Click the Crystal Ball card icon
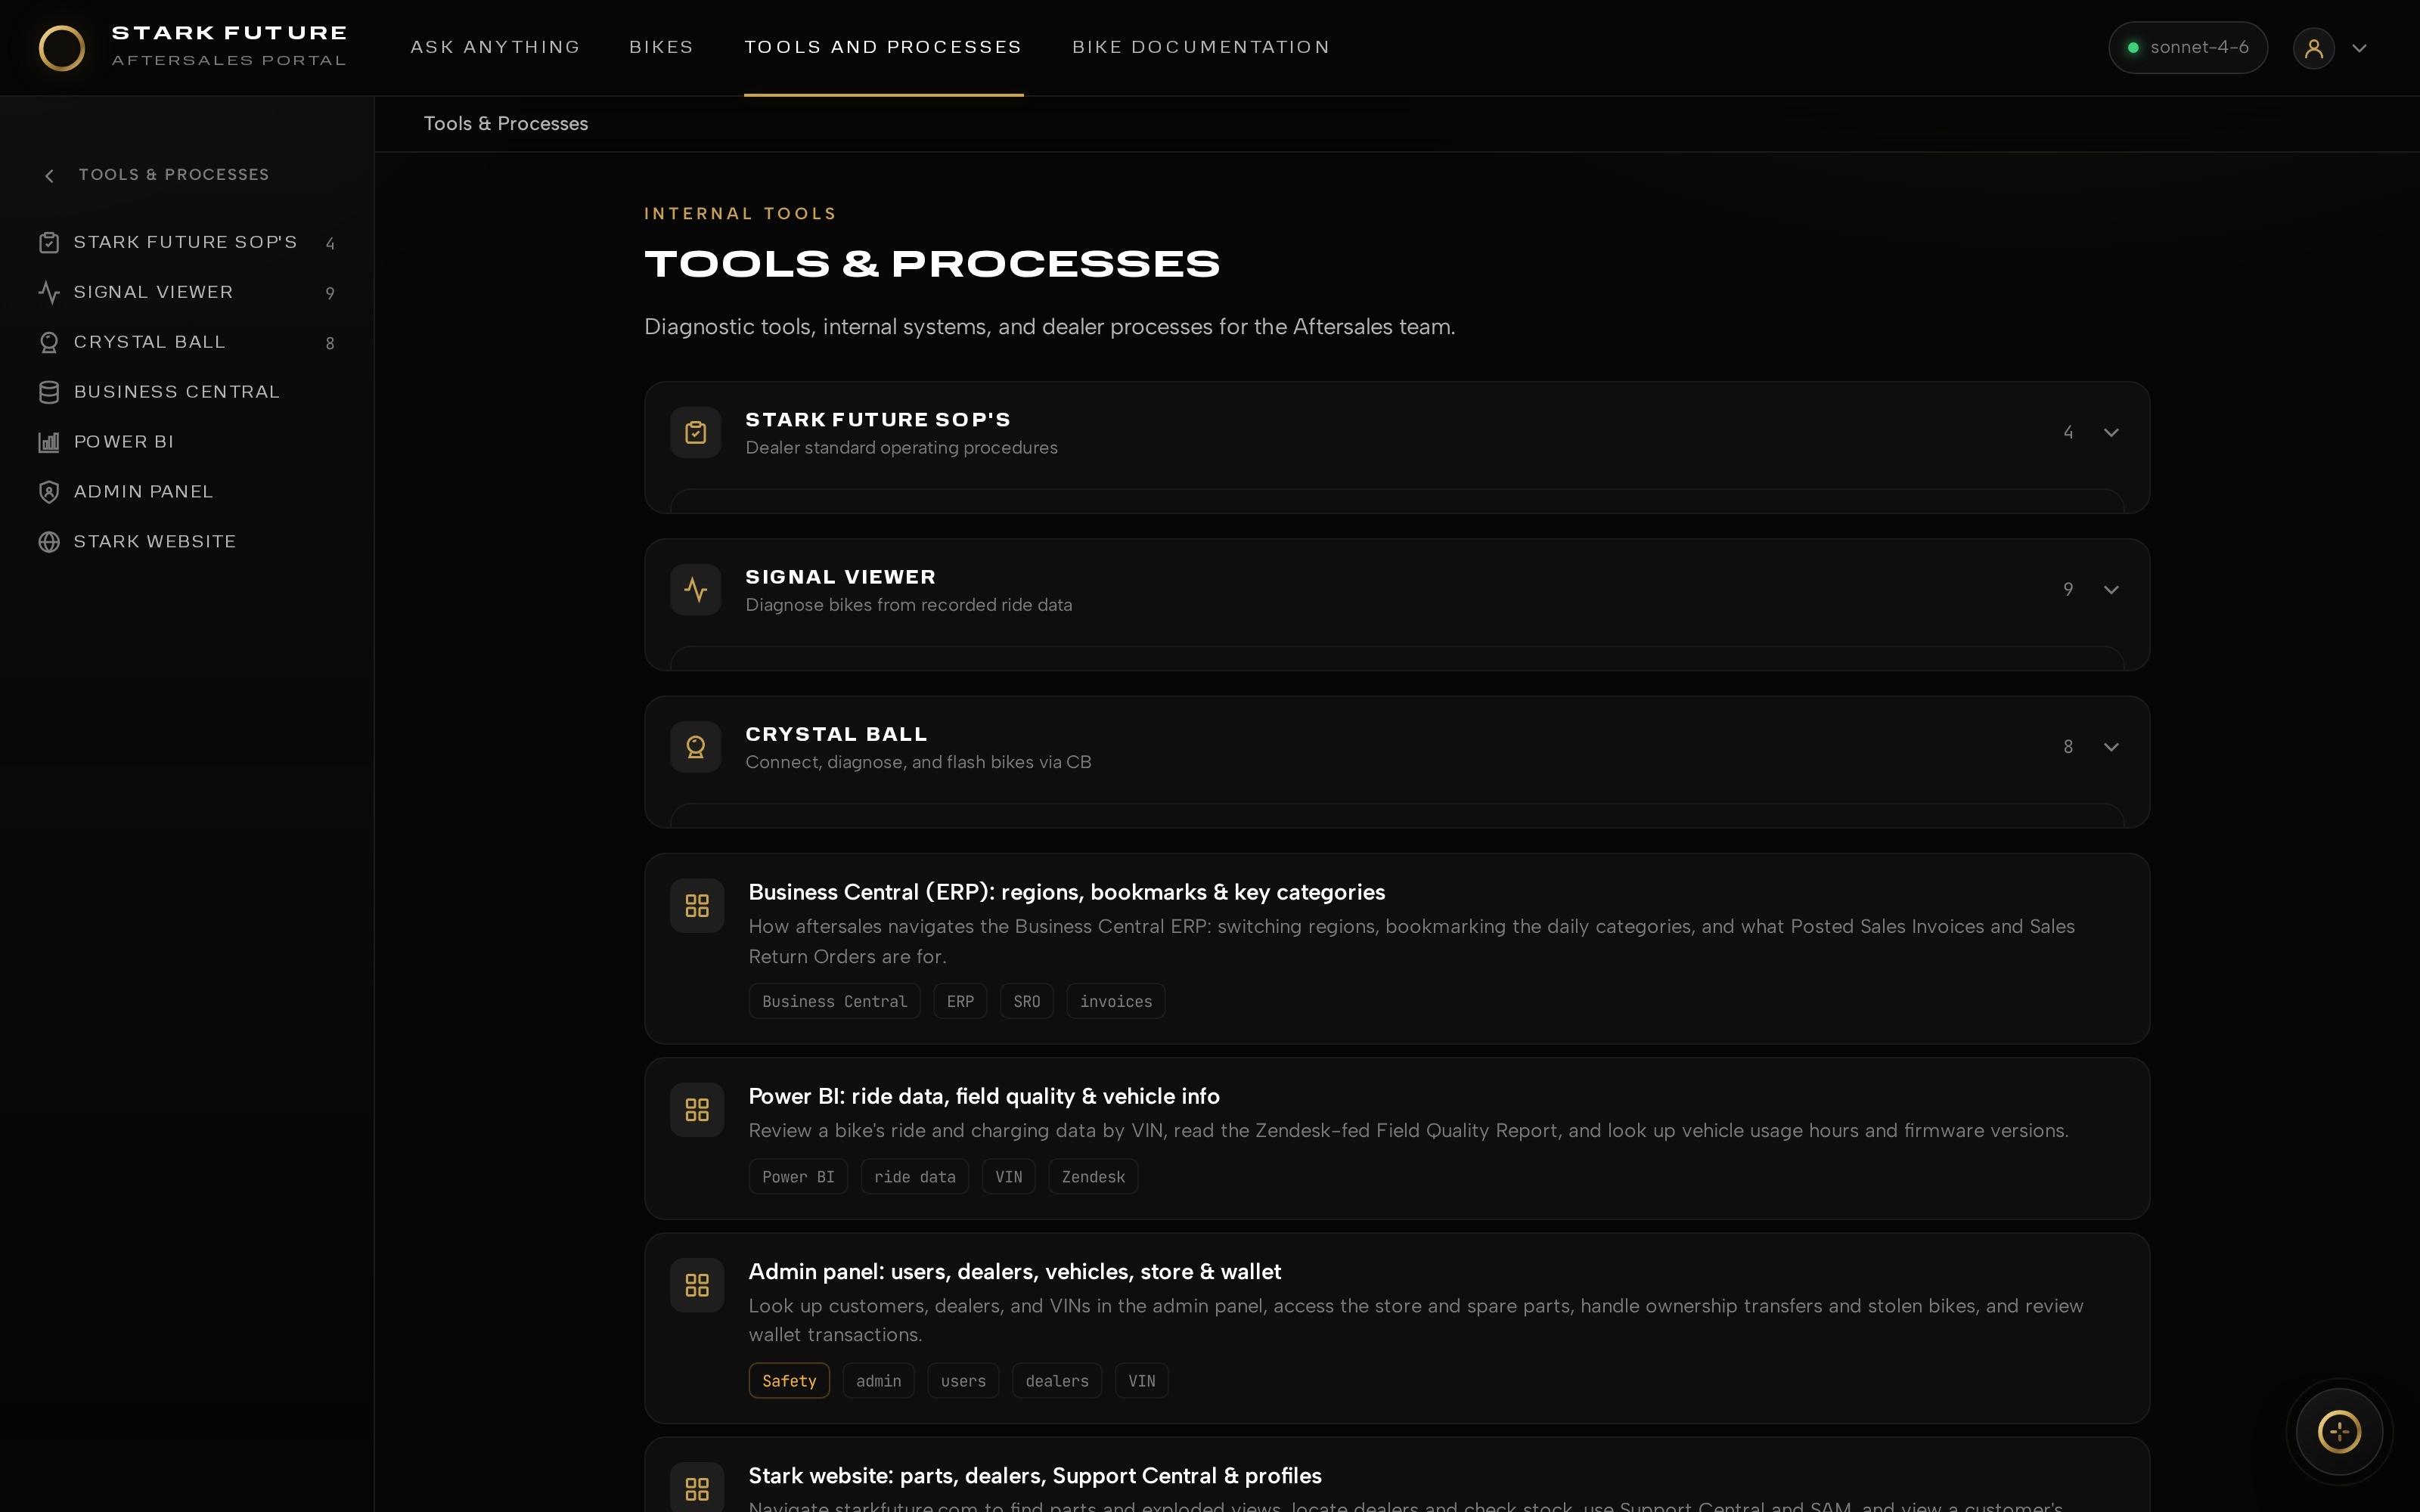This screenshot has width=2420, height=1512. (x=696, y=746)
